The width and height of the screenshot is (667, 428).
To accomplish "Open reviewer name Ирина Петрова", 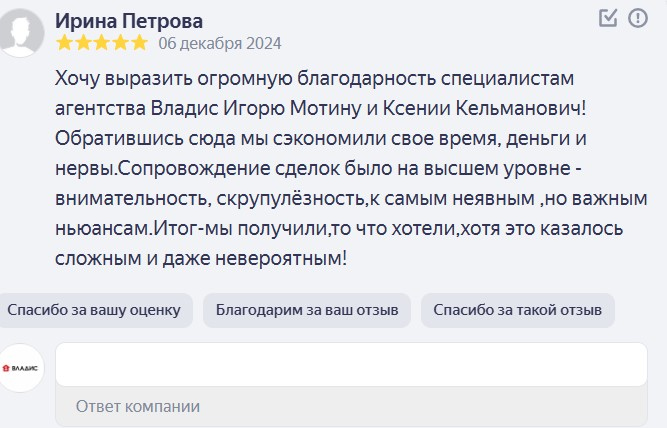I will tap(129, 21).
